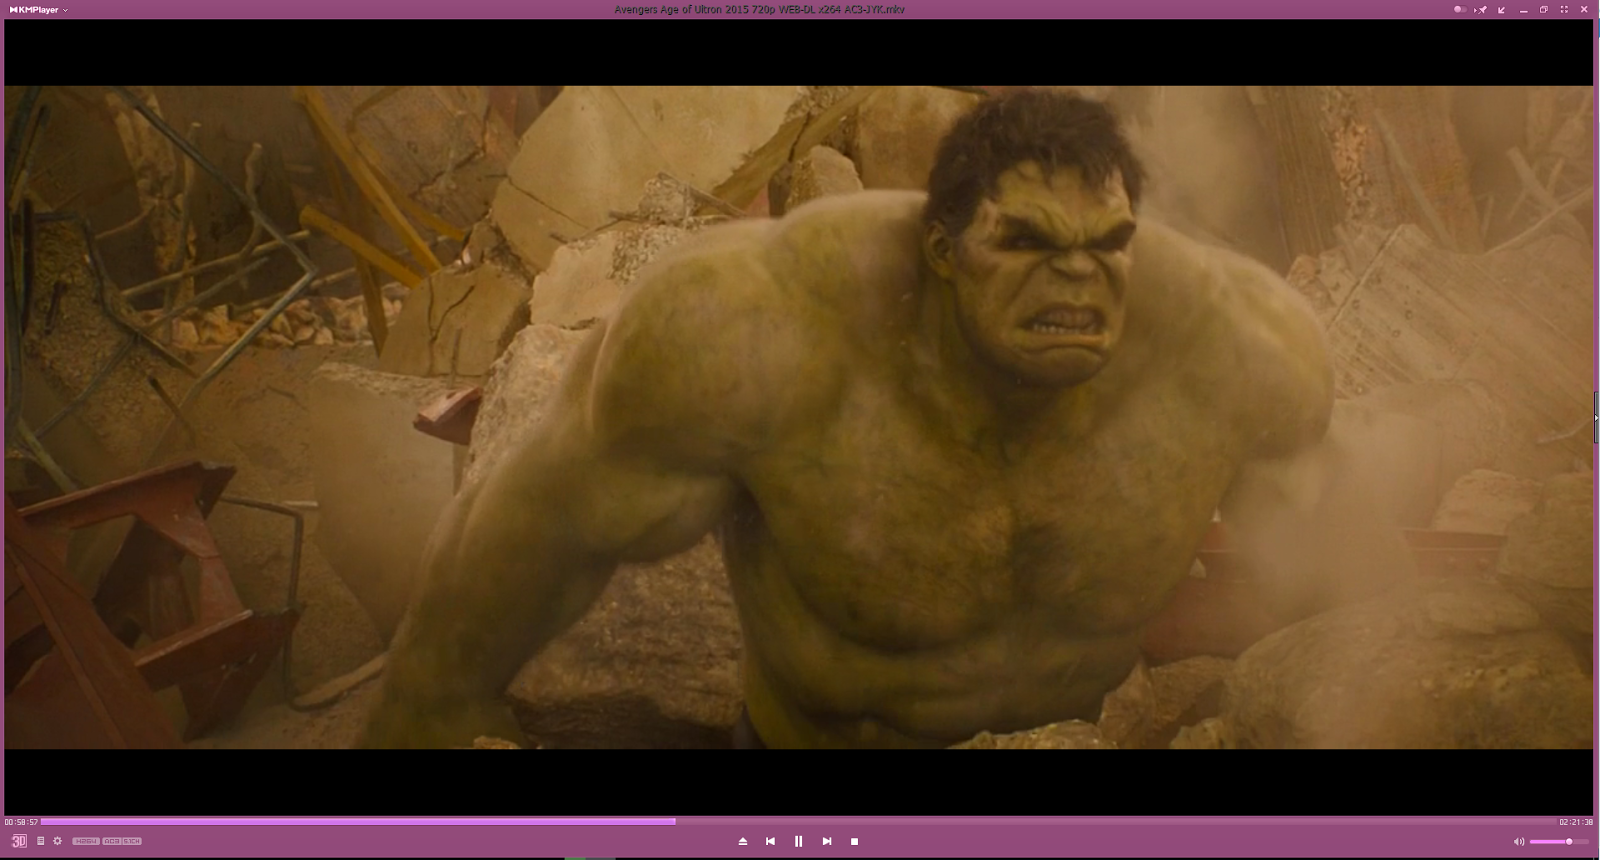Click the elapsed time 00:58:57
Screen dimensions: 1600x860
[x=21, y=822]
